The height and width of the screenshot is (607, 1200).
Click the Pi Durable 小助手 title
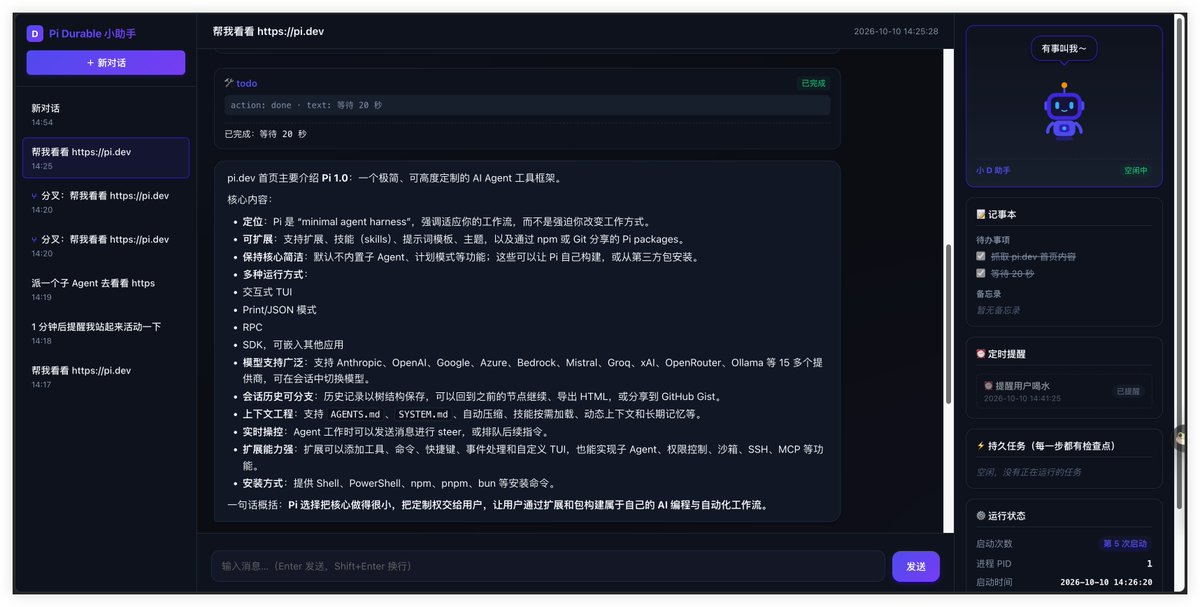[x=92, y=34]
